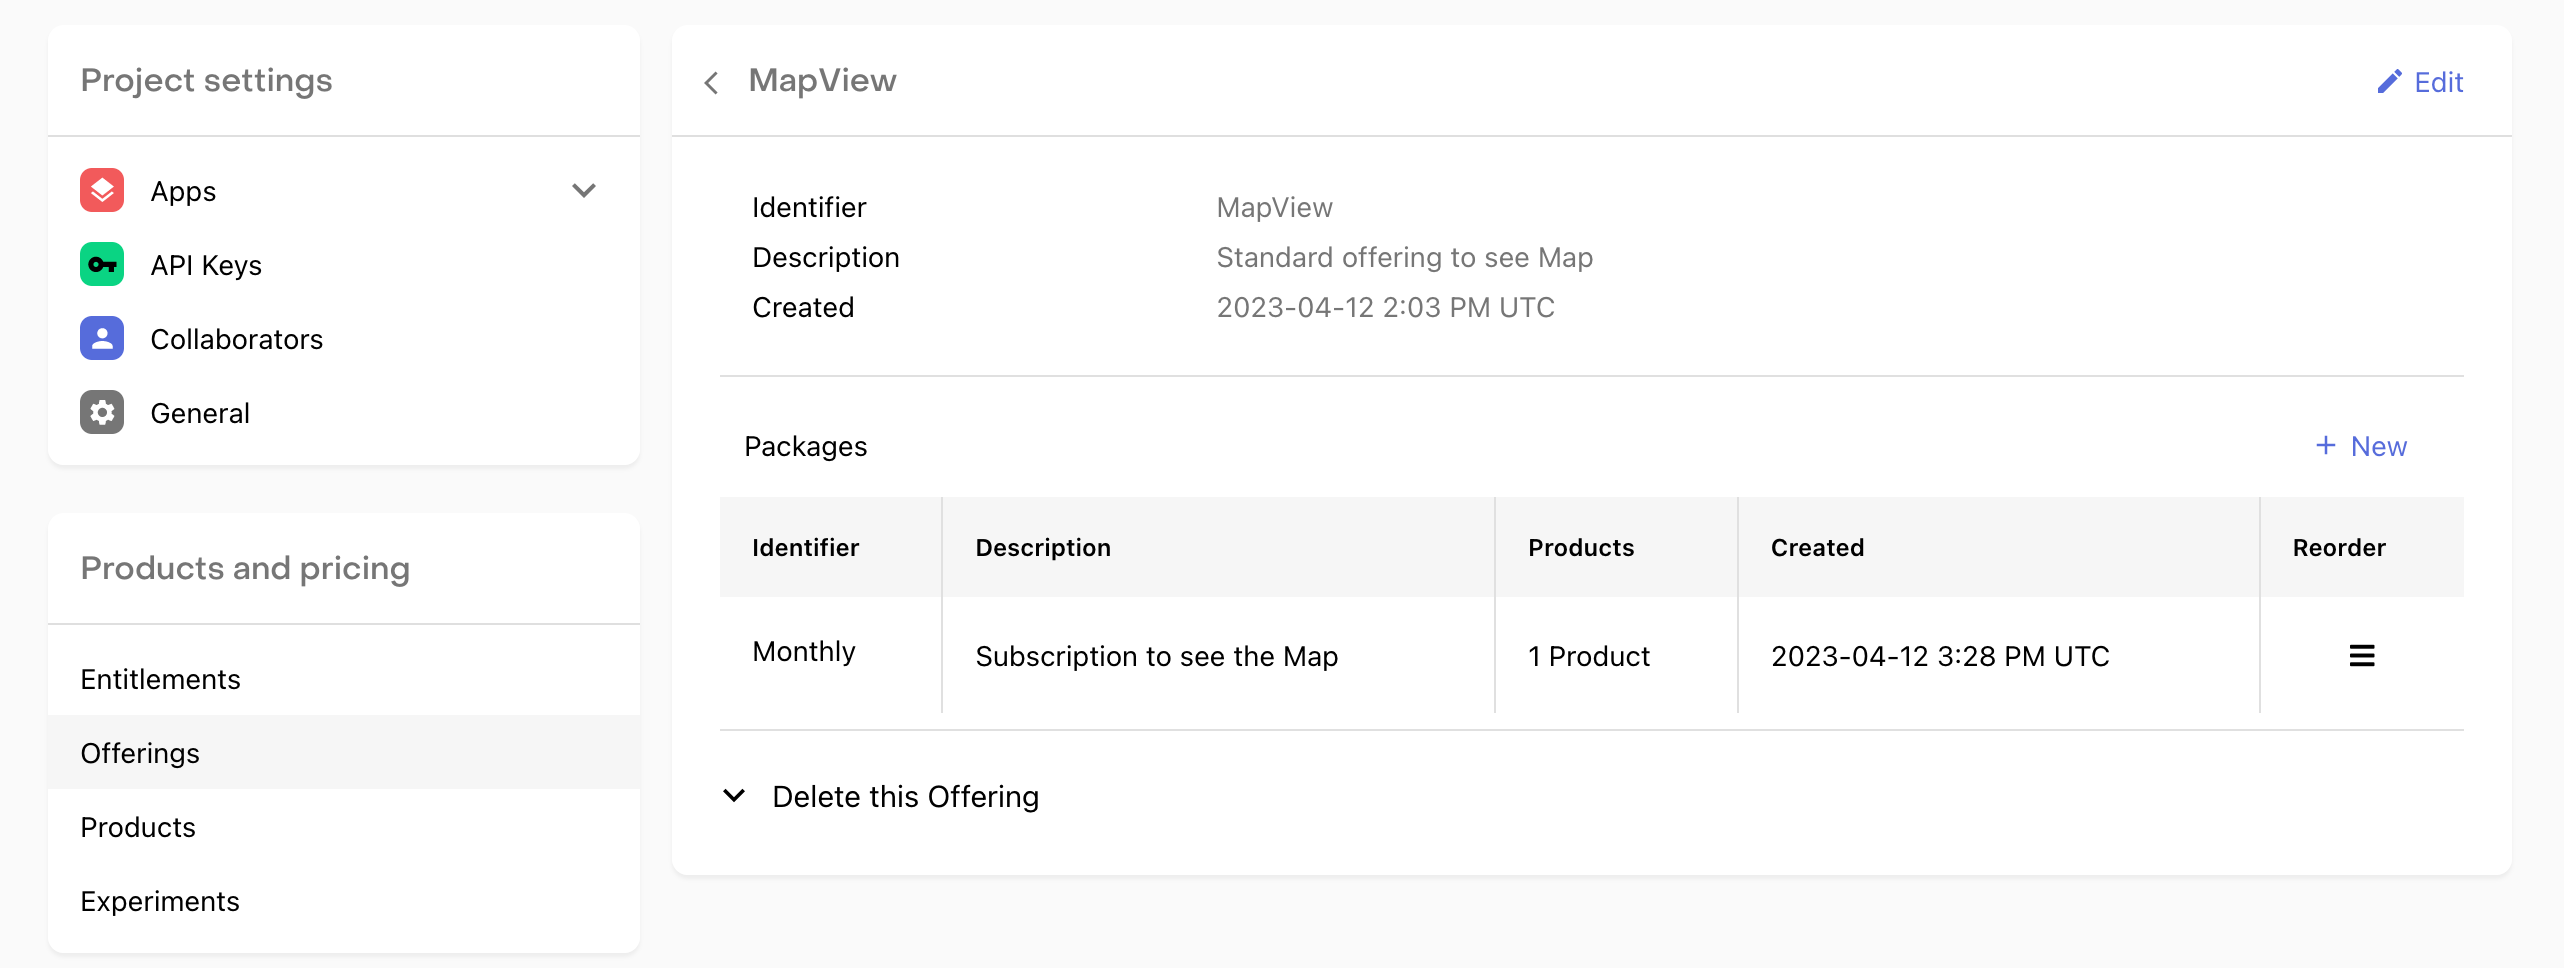Click the gray General gear icon
2564x968 pixels.
(x=102, y=412)
